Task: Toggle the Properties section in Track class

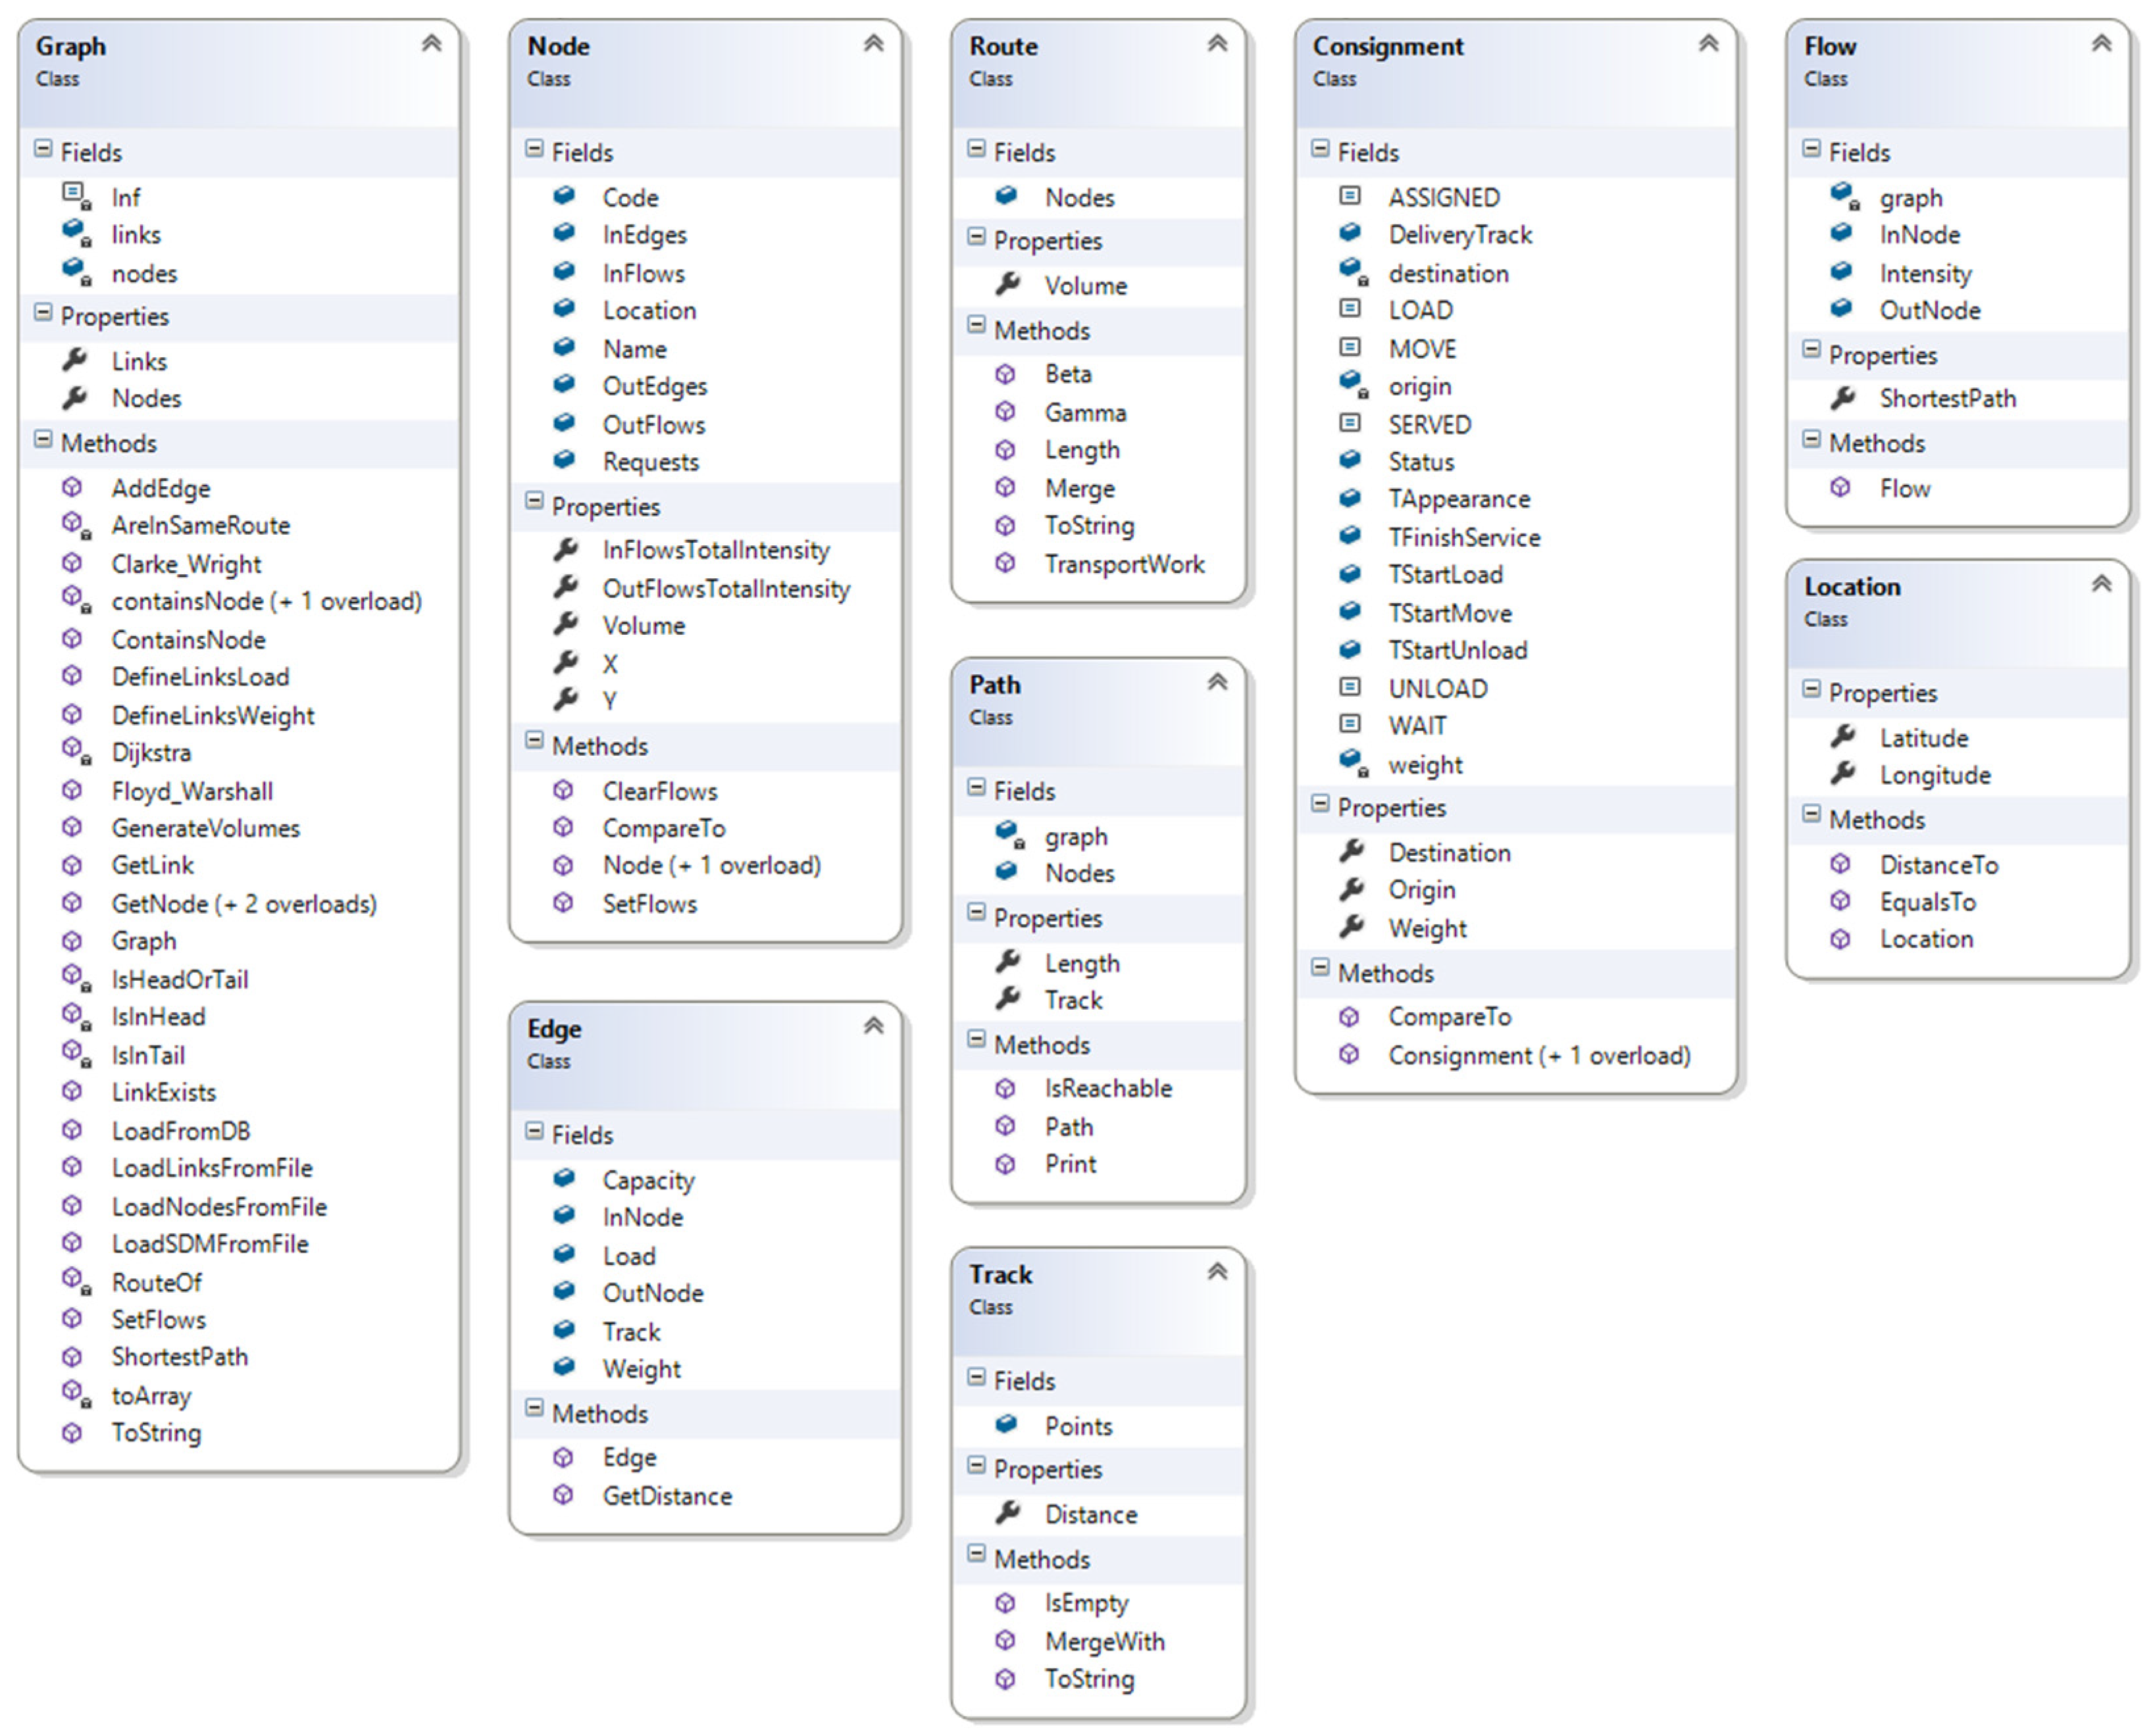Action: 976,1466
